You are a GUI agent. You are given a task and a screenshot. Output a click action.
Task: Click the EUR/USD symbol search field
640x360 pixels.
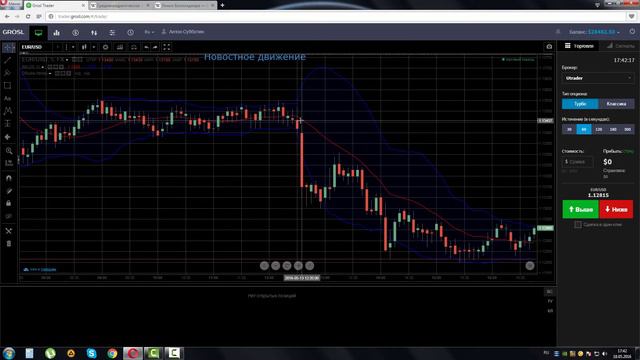point(37,47)
